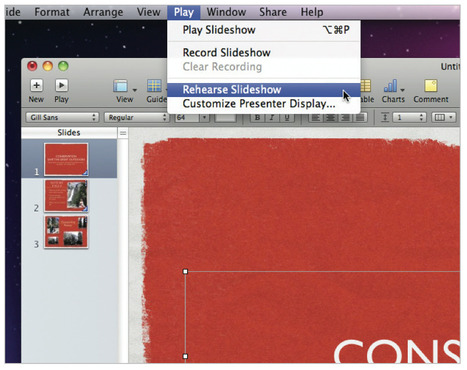This screenshot has height=370, width=467.
Task: Click the Slides panel header
Action: [x=69, y=133]
